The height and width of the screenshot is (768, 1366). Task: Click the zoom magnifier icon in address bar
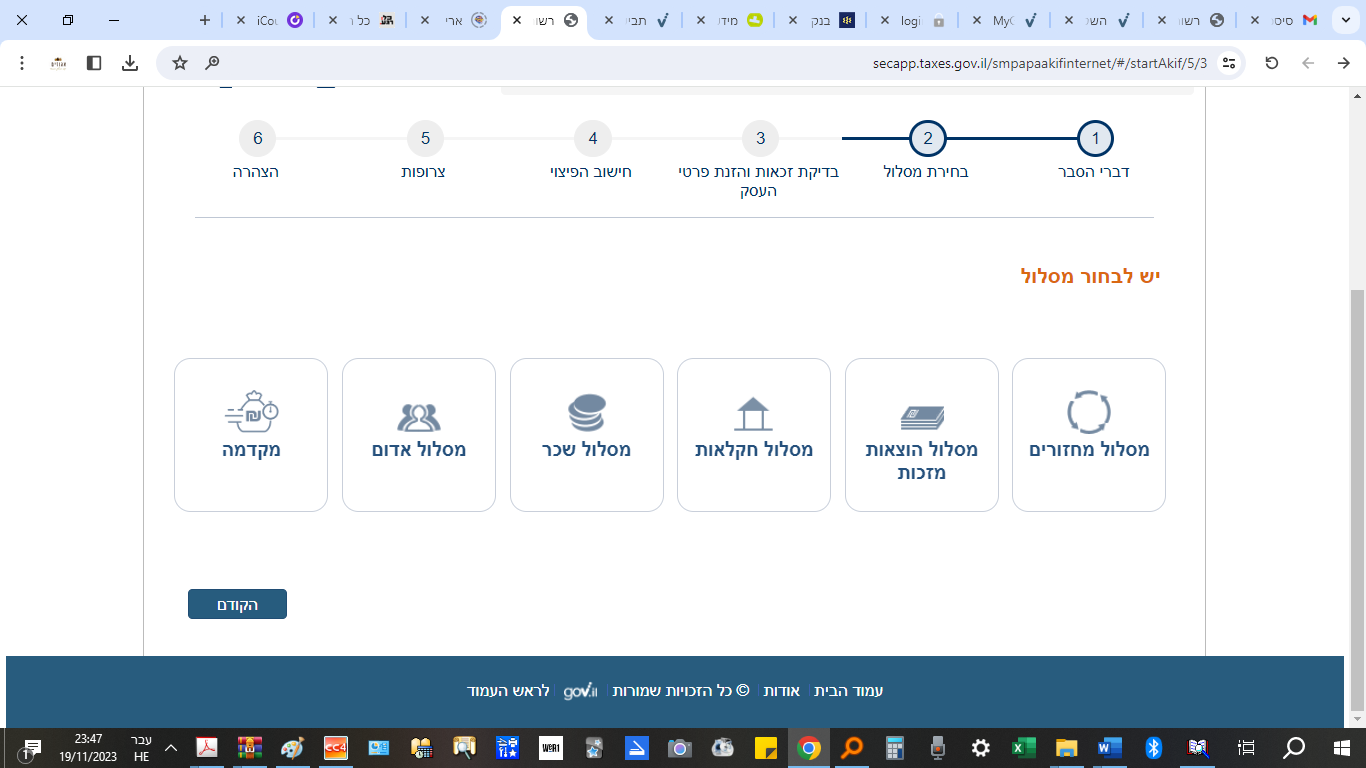tap(212, 63)
